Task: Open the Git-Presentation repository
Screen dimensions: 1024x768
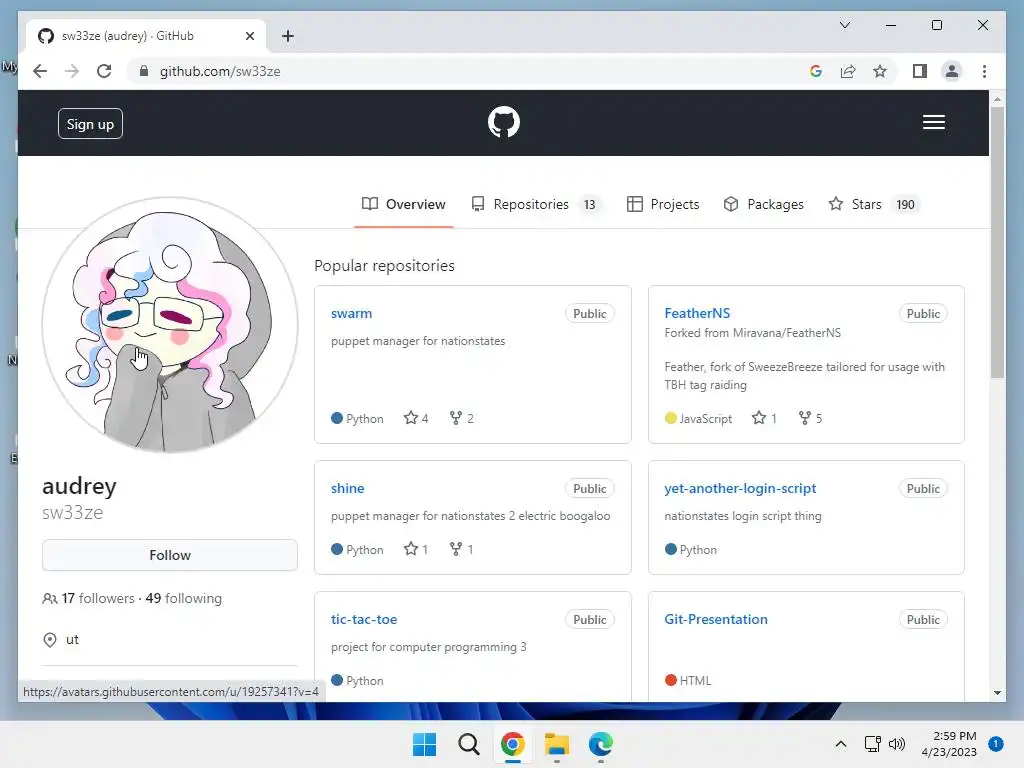Action: click(x=716, y=619)
